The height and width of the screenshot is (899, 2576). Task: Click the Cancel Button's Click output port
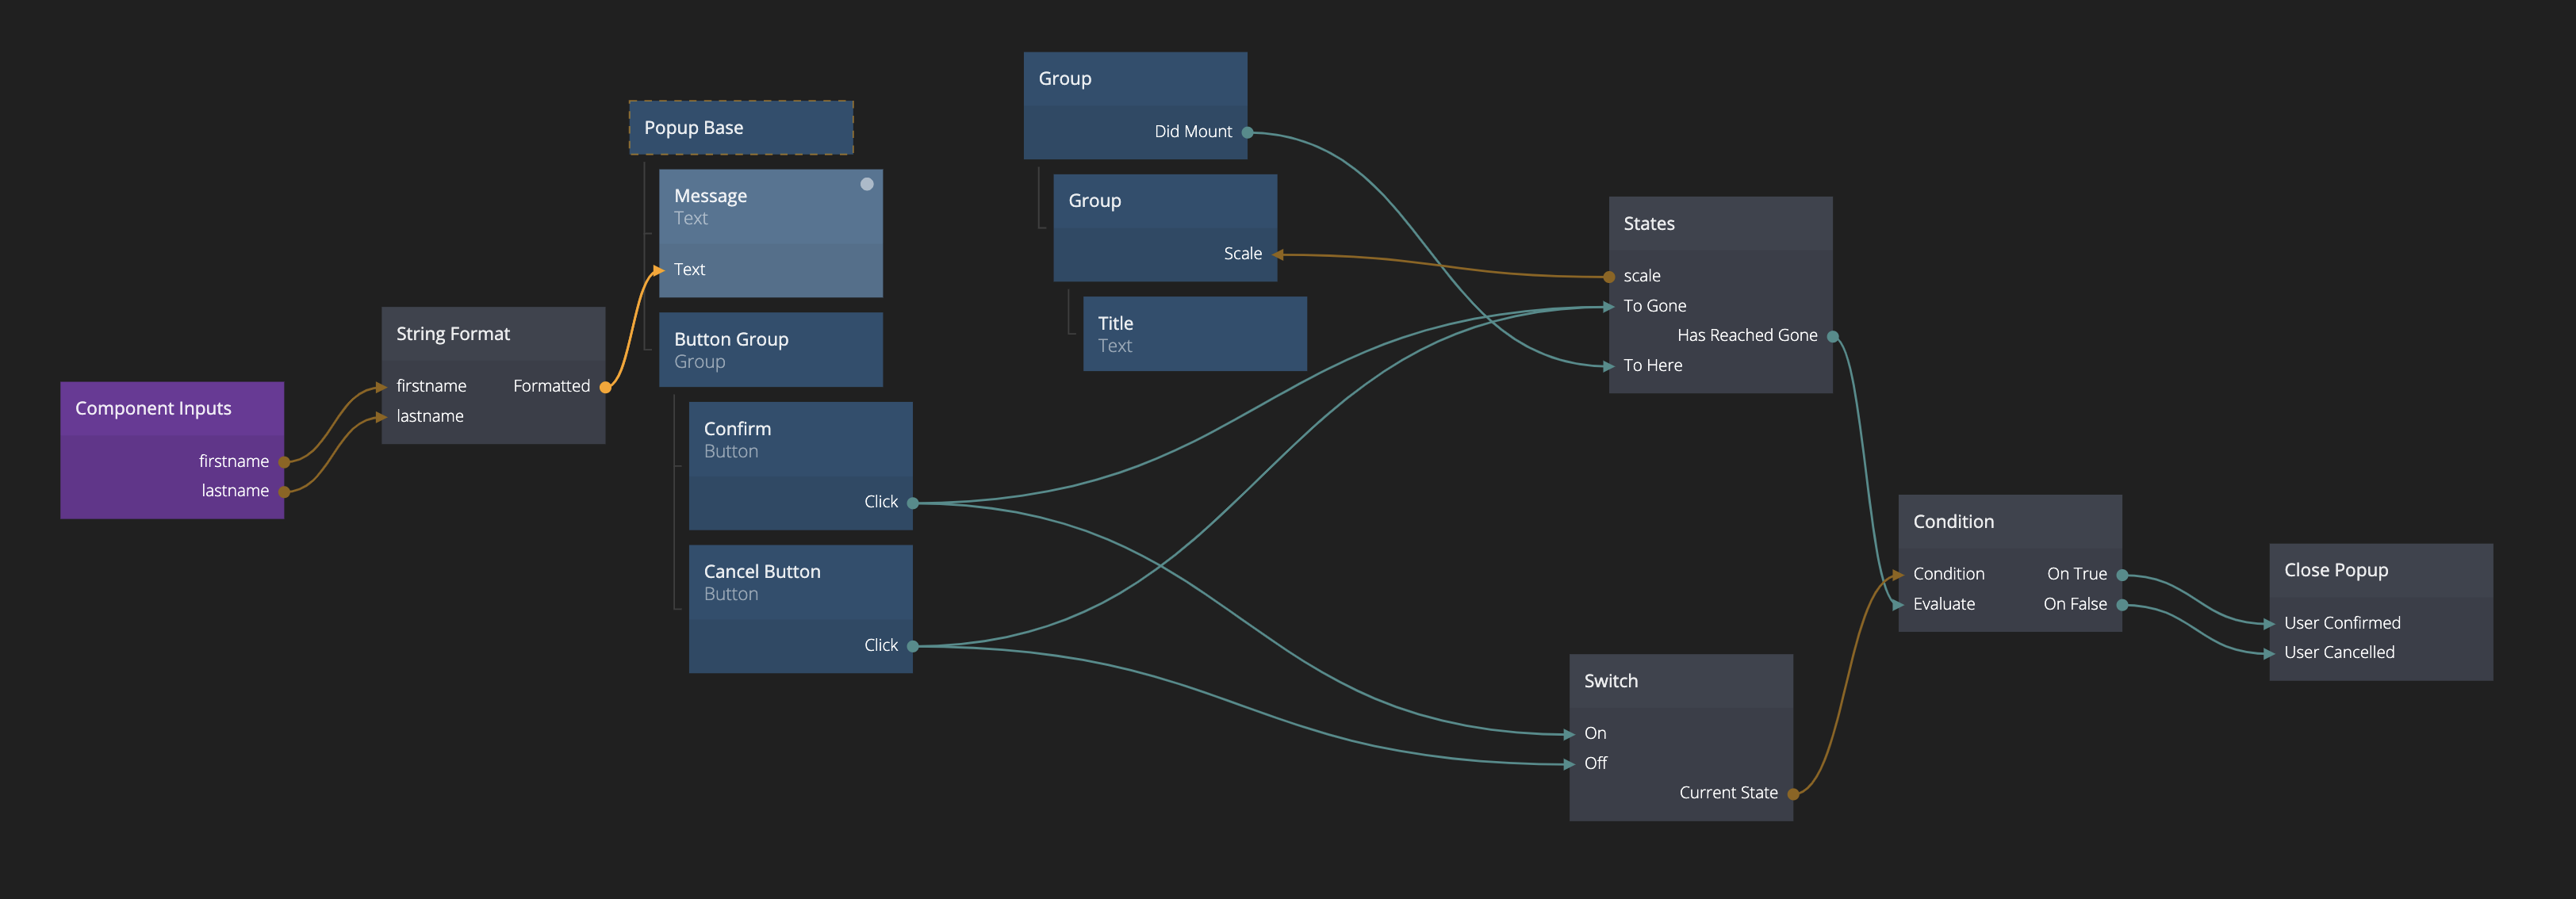click(x=912, y=646)
